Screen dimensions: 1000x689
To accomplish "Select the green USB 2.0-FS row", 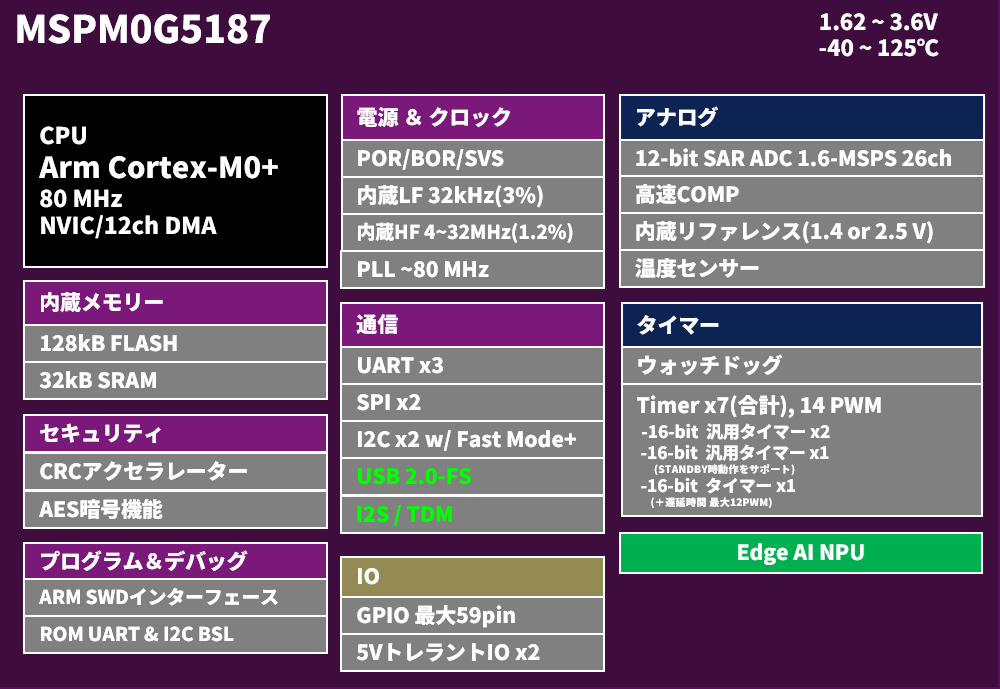I will [473, 477].
